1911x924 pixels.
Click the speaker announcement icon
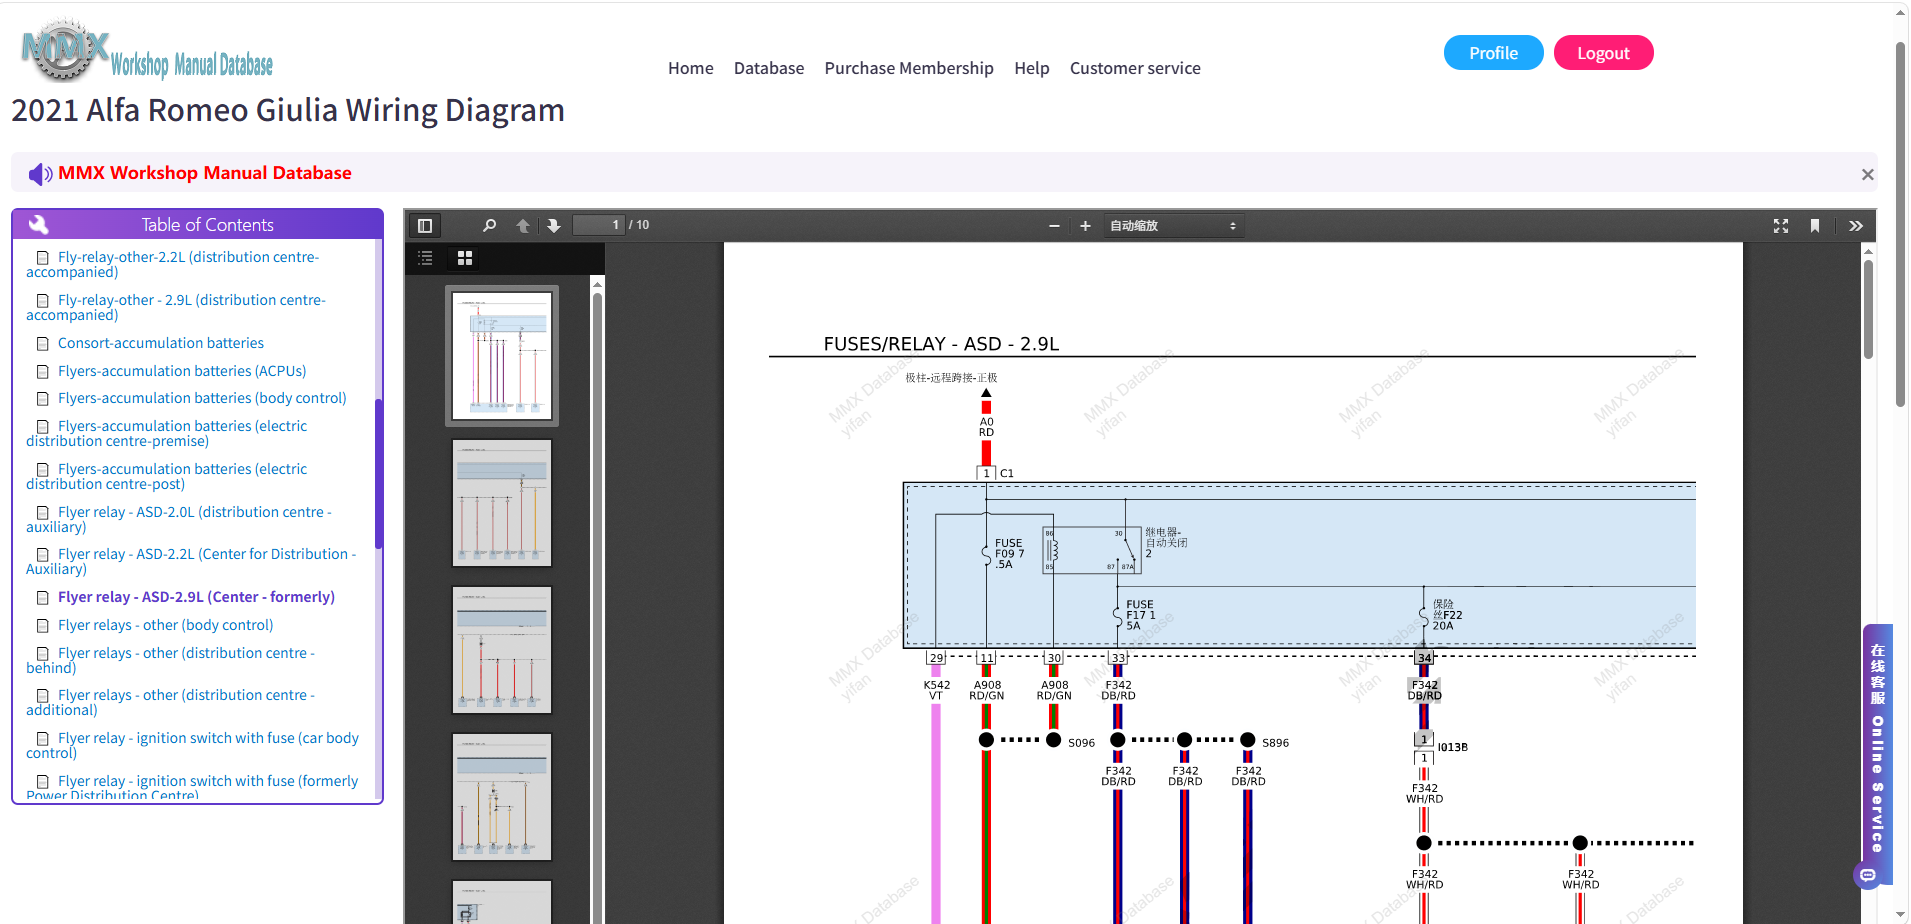[40, 174]
